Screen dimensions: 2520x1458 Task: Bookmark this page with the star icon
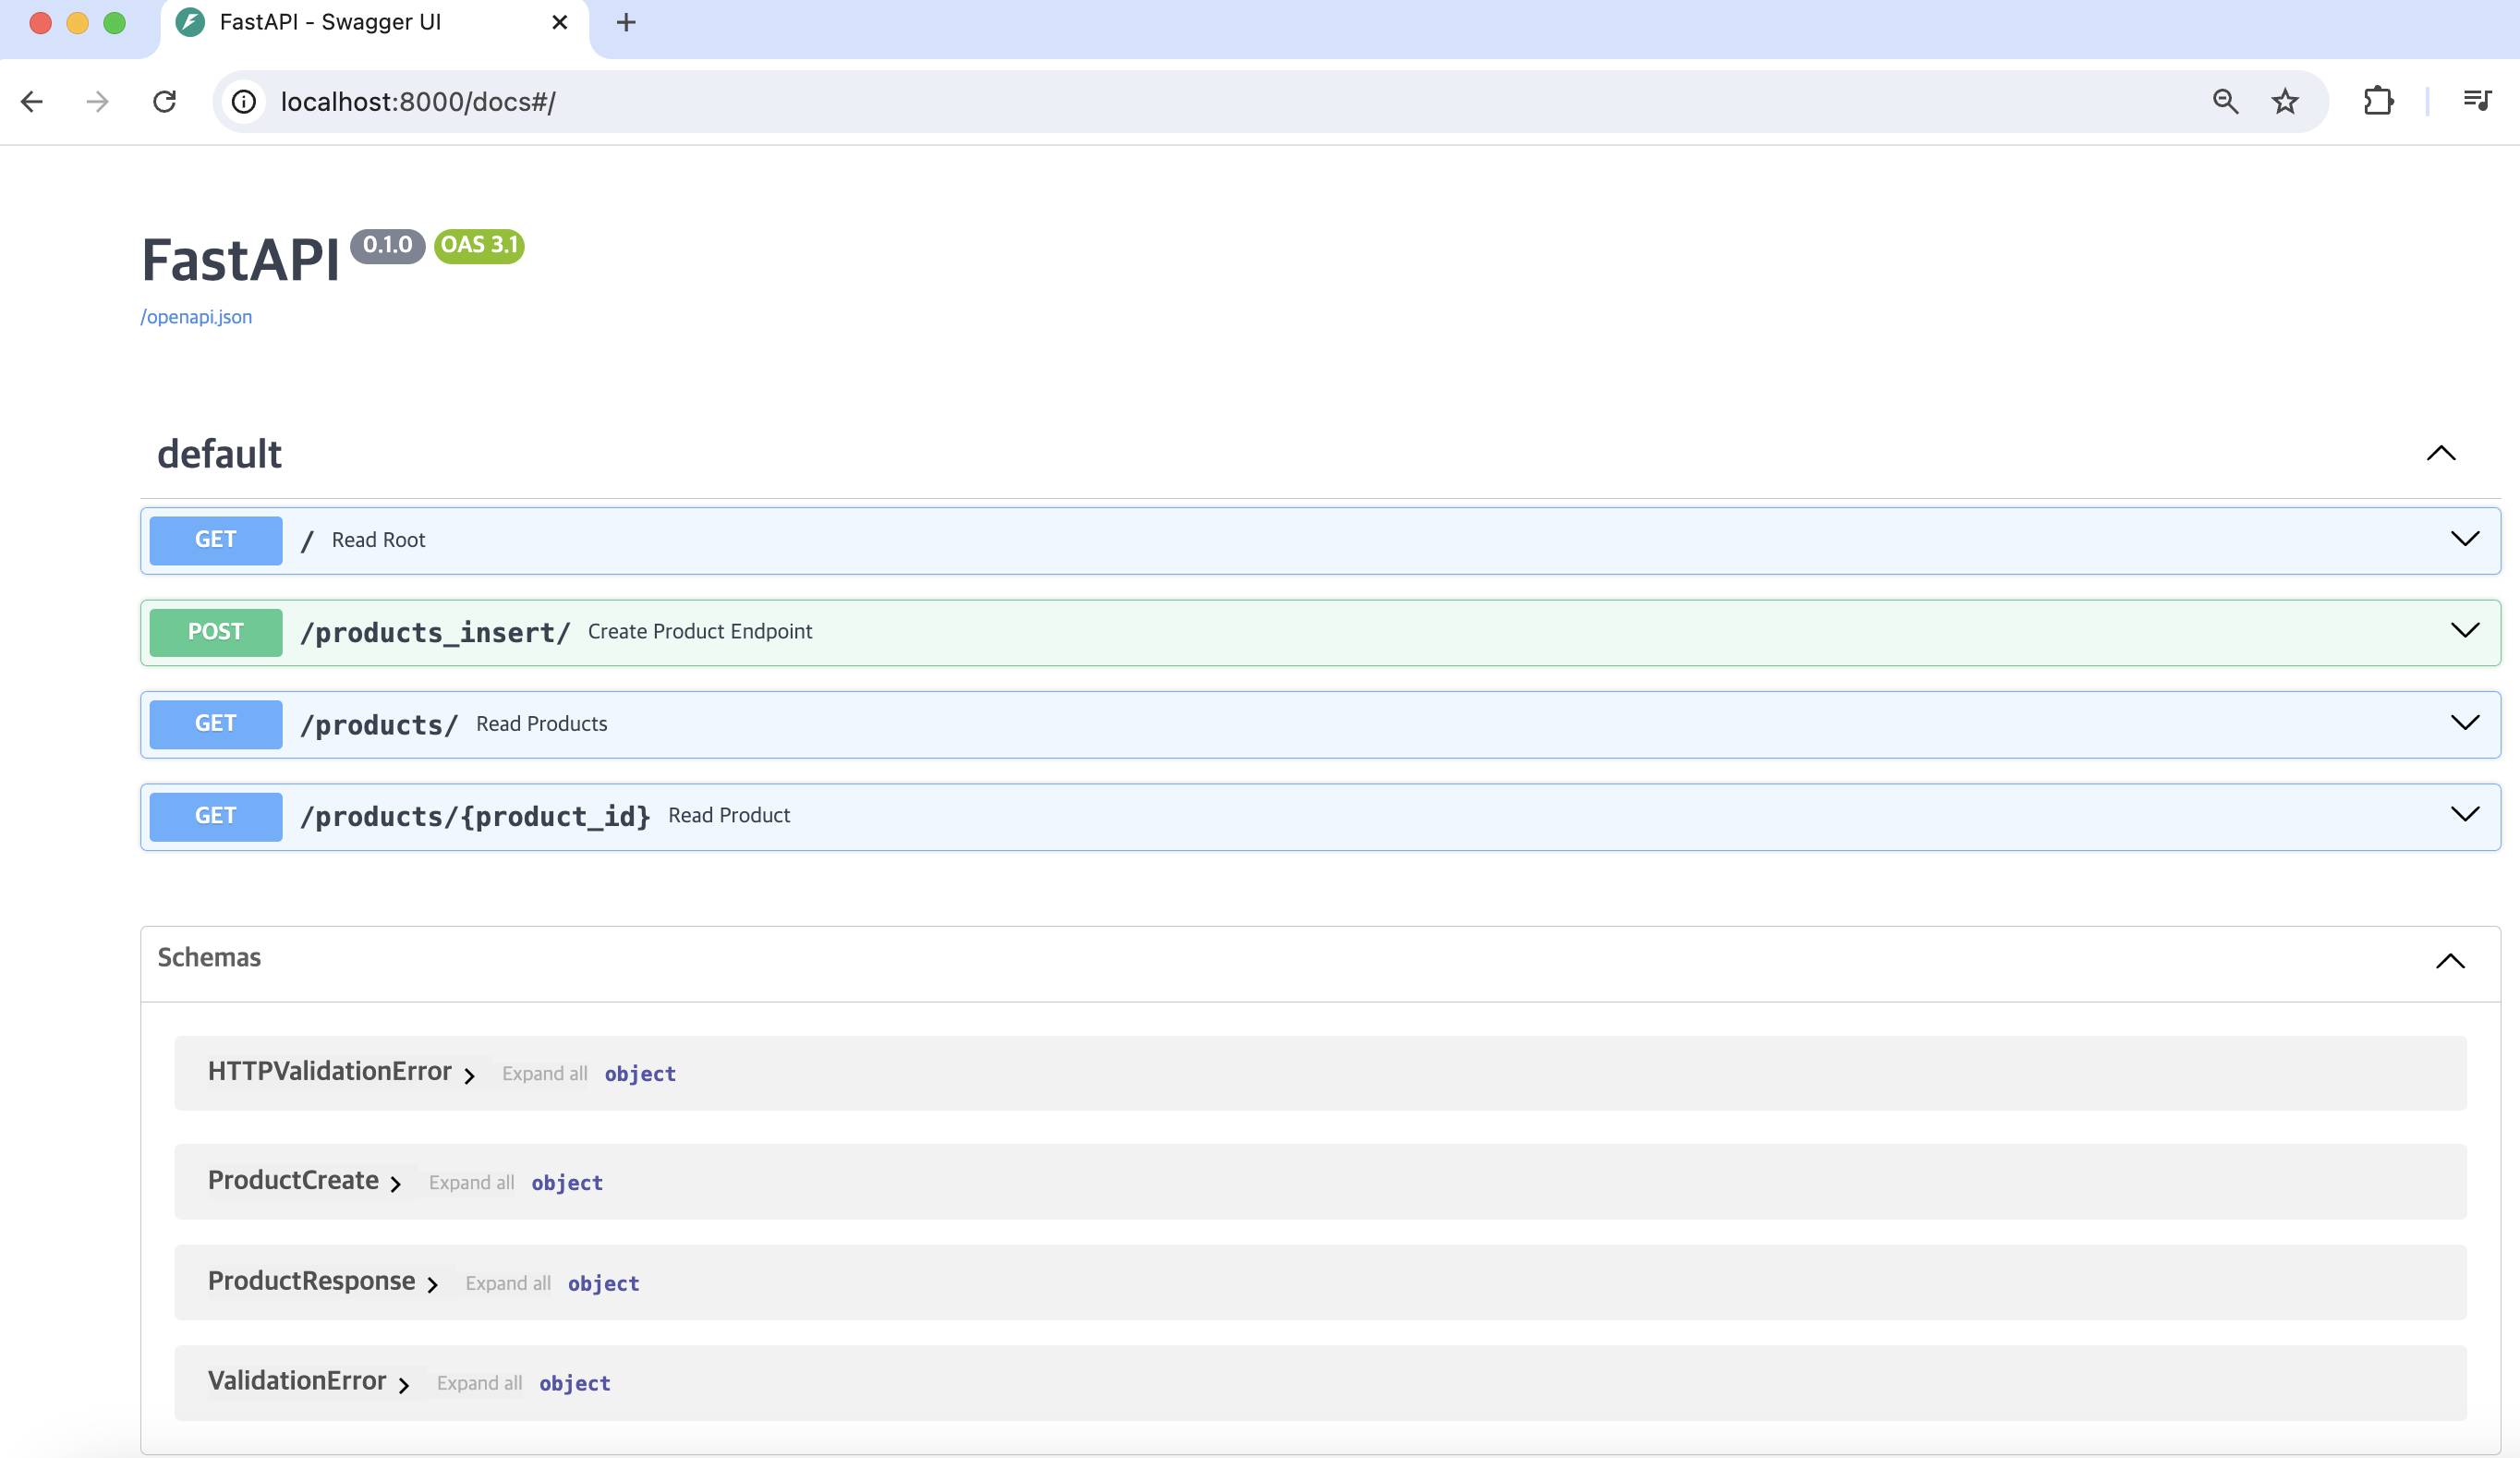2285,101
